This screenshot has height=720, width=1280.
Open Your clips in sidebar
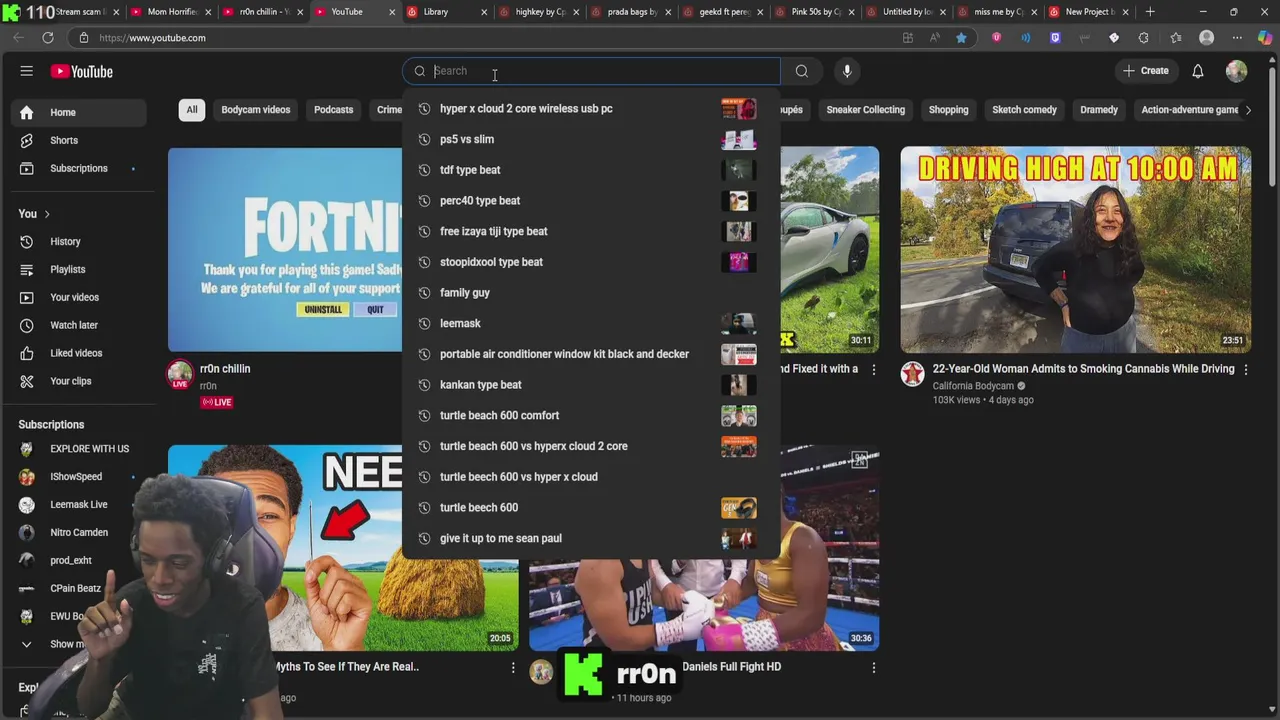coord(80,381)
